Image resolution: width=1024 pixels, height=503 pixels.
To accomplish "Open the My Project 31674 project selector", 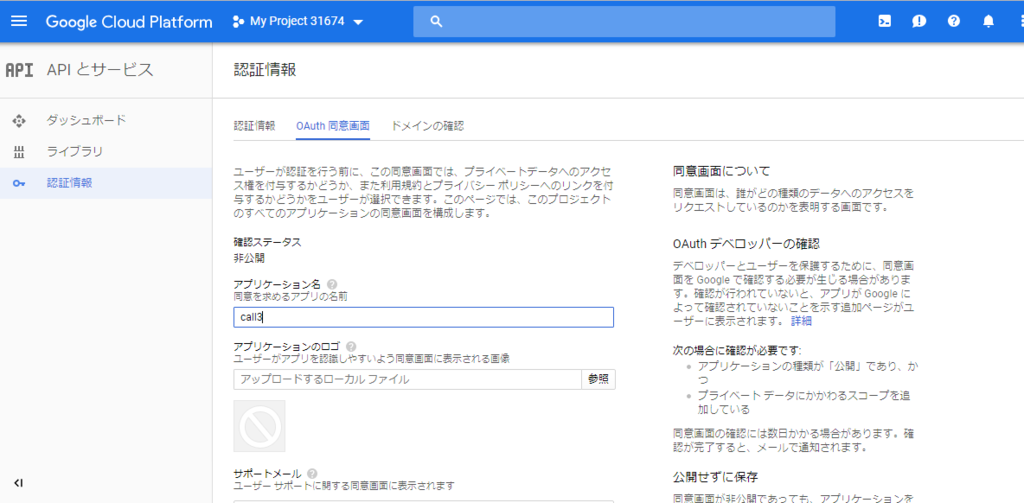I will pos(298,22).
